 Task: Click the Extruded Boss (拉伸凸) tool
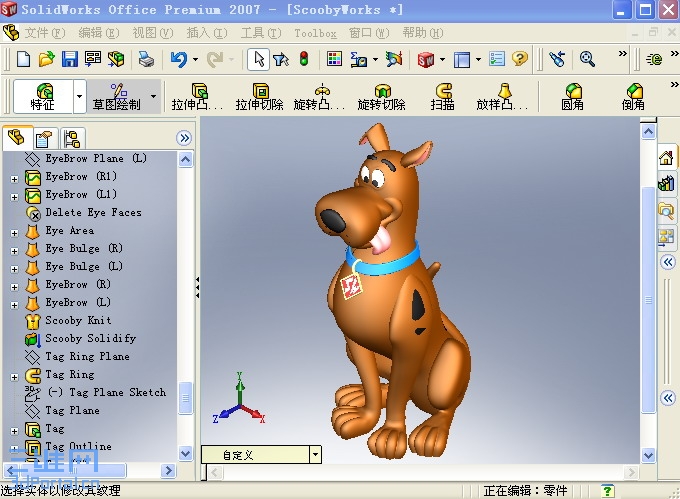[x=197, y=97]
